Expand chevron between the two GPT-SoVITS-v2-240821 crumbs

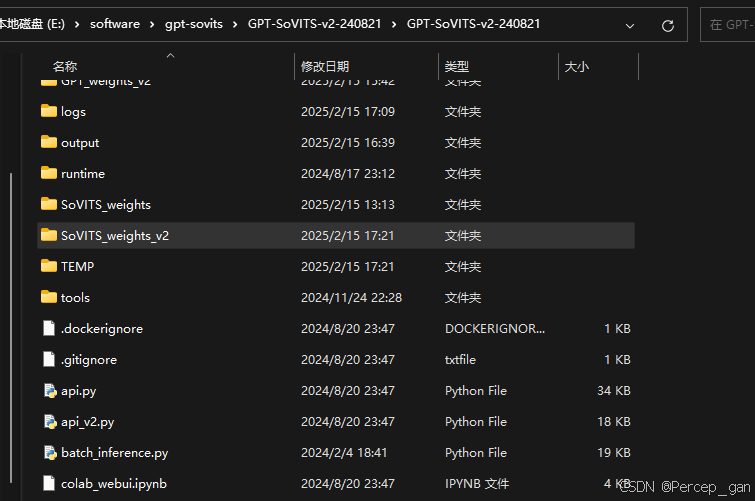point(394,24)
